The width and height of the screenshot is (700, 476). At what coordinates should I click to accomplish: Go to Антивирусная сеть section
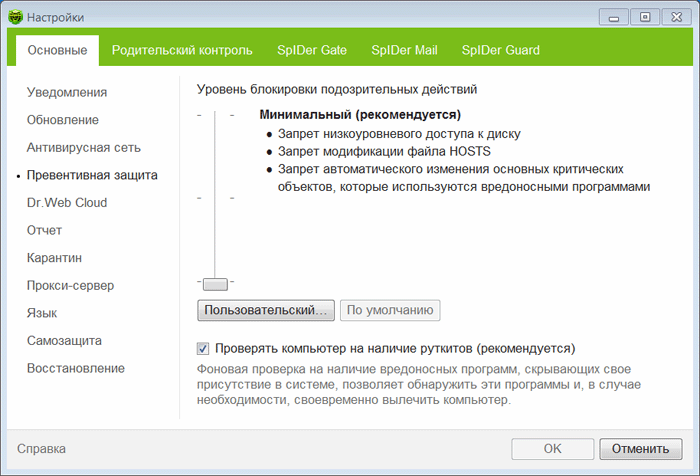click(x=83, y=147)
